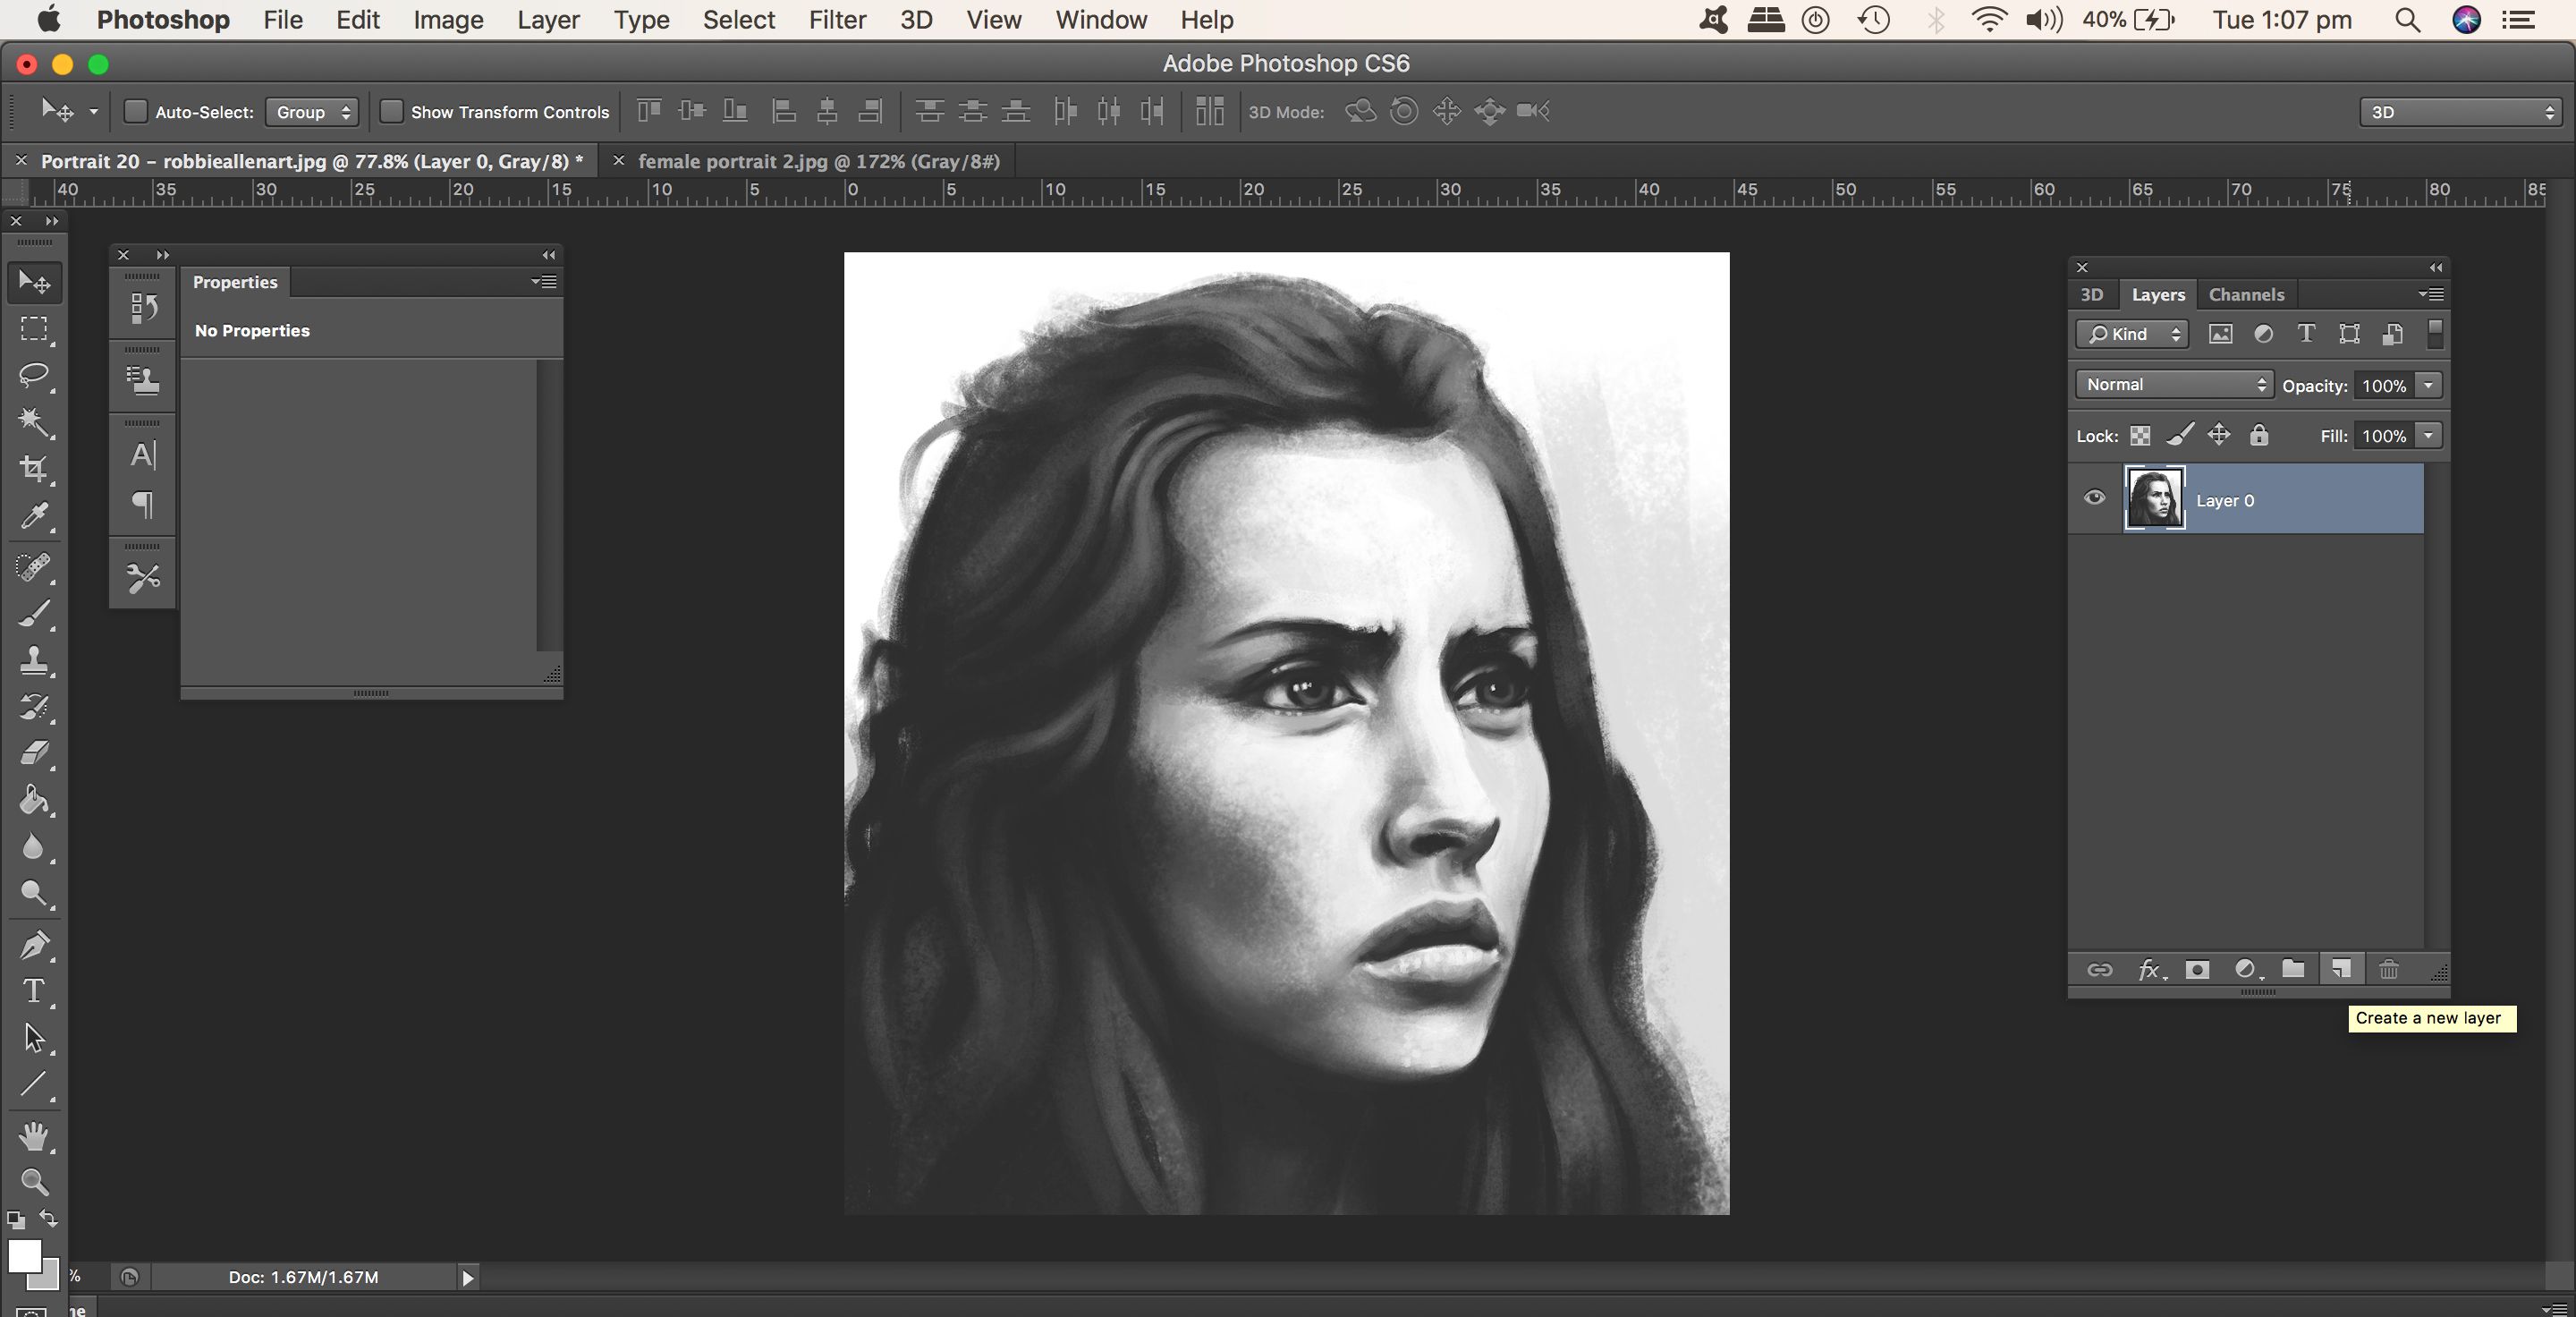2576x1317 pixels.
Task: Click Create a new layer icon
Action: click(2341, 969)
